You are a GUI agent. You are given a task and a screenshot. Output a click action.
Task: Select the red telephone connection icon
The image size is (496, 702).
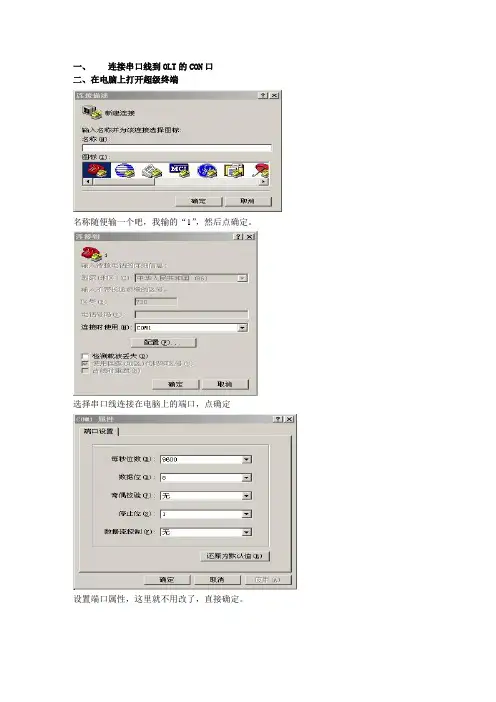[96, 170]
